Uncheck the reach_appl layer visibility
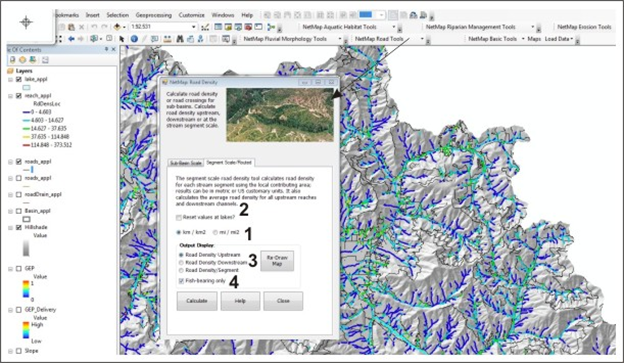 point(19,96)
